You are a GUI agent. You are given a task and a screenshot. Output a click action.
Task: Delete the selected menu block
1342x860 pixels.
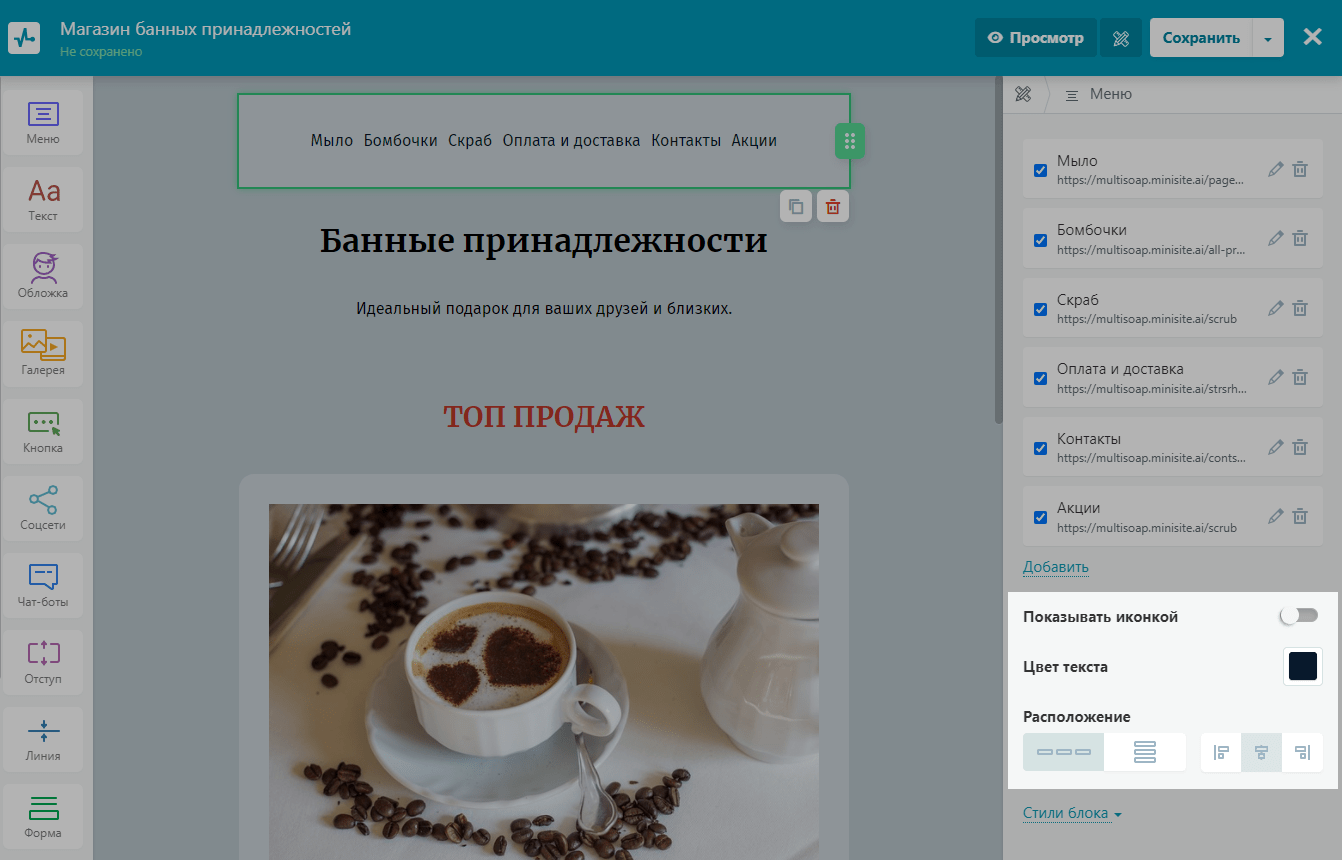[833, 207]
